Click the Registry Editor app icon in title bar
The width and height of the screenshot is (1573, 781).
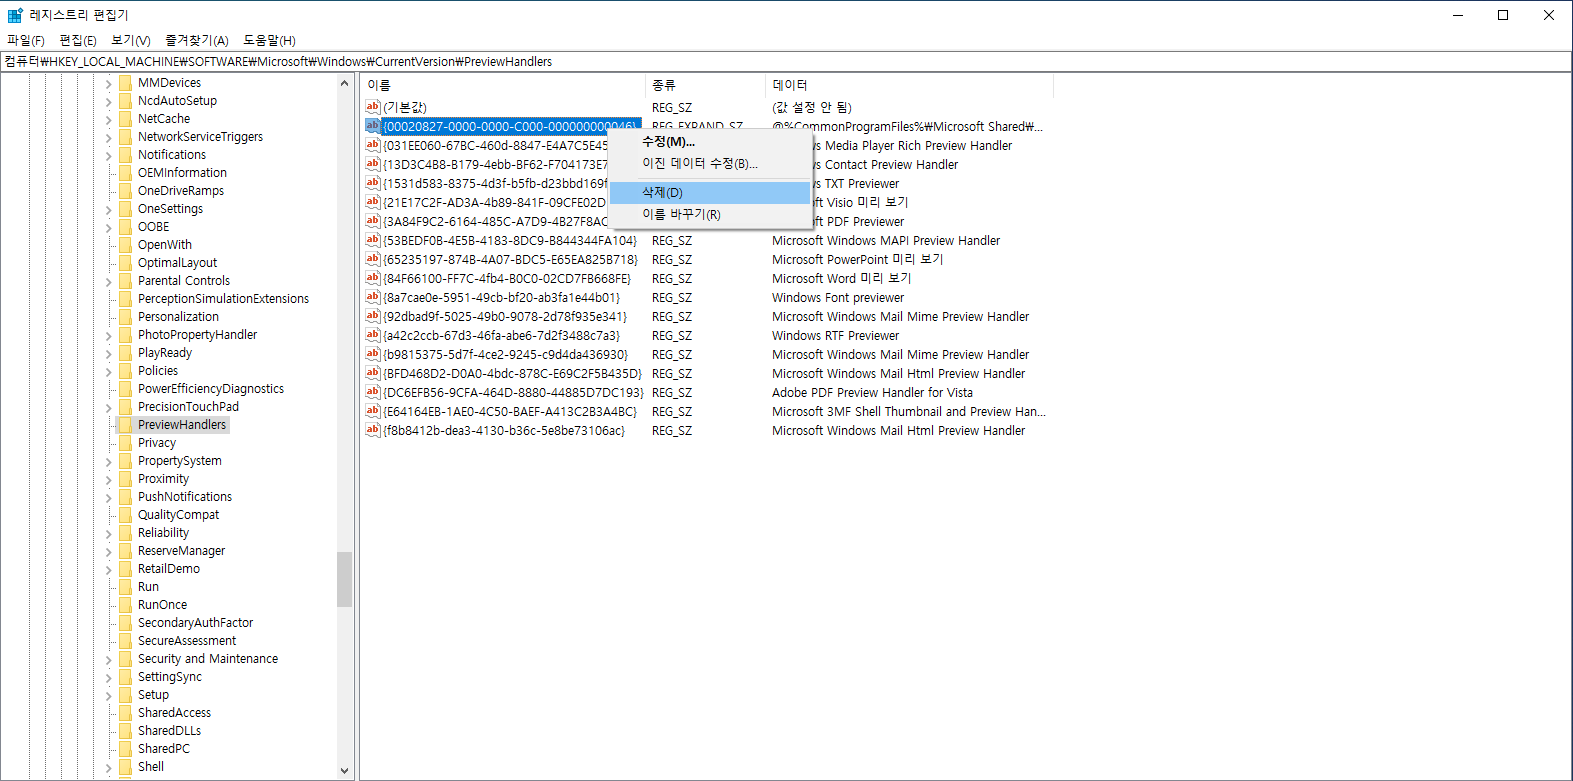pyautogui.click(x=14, y=15)
